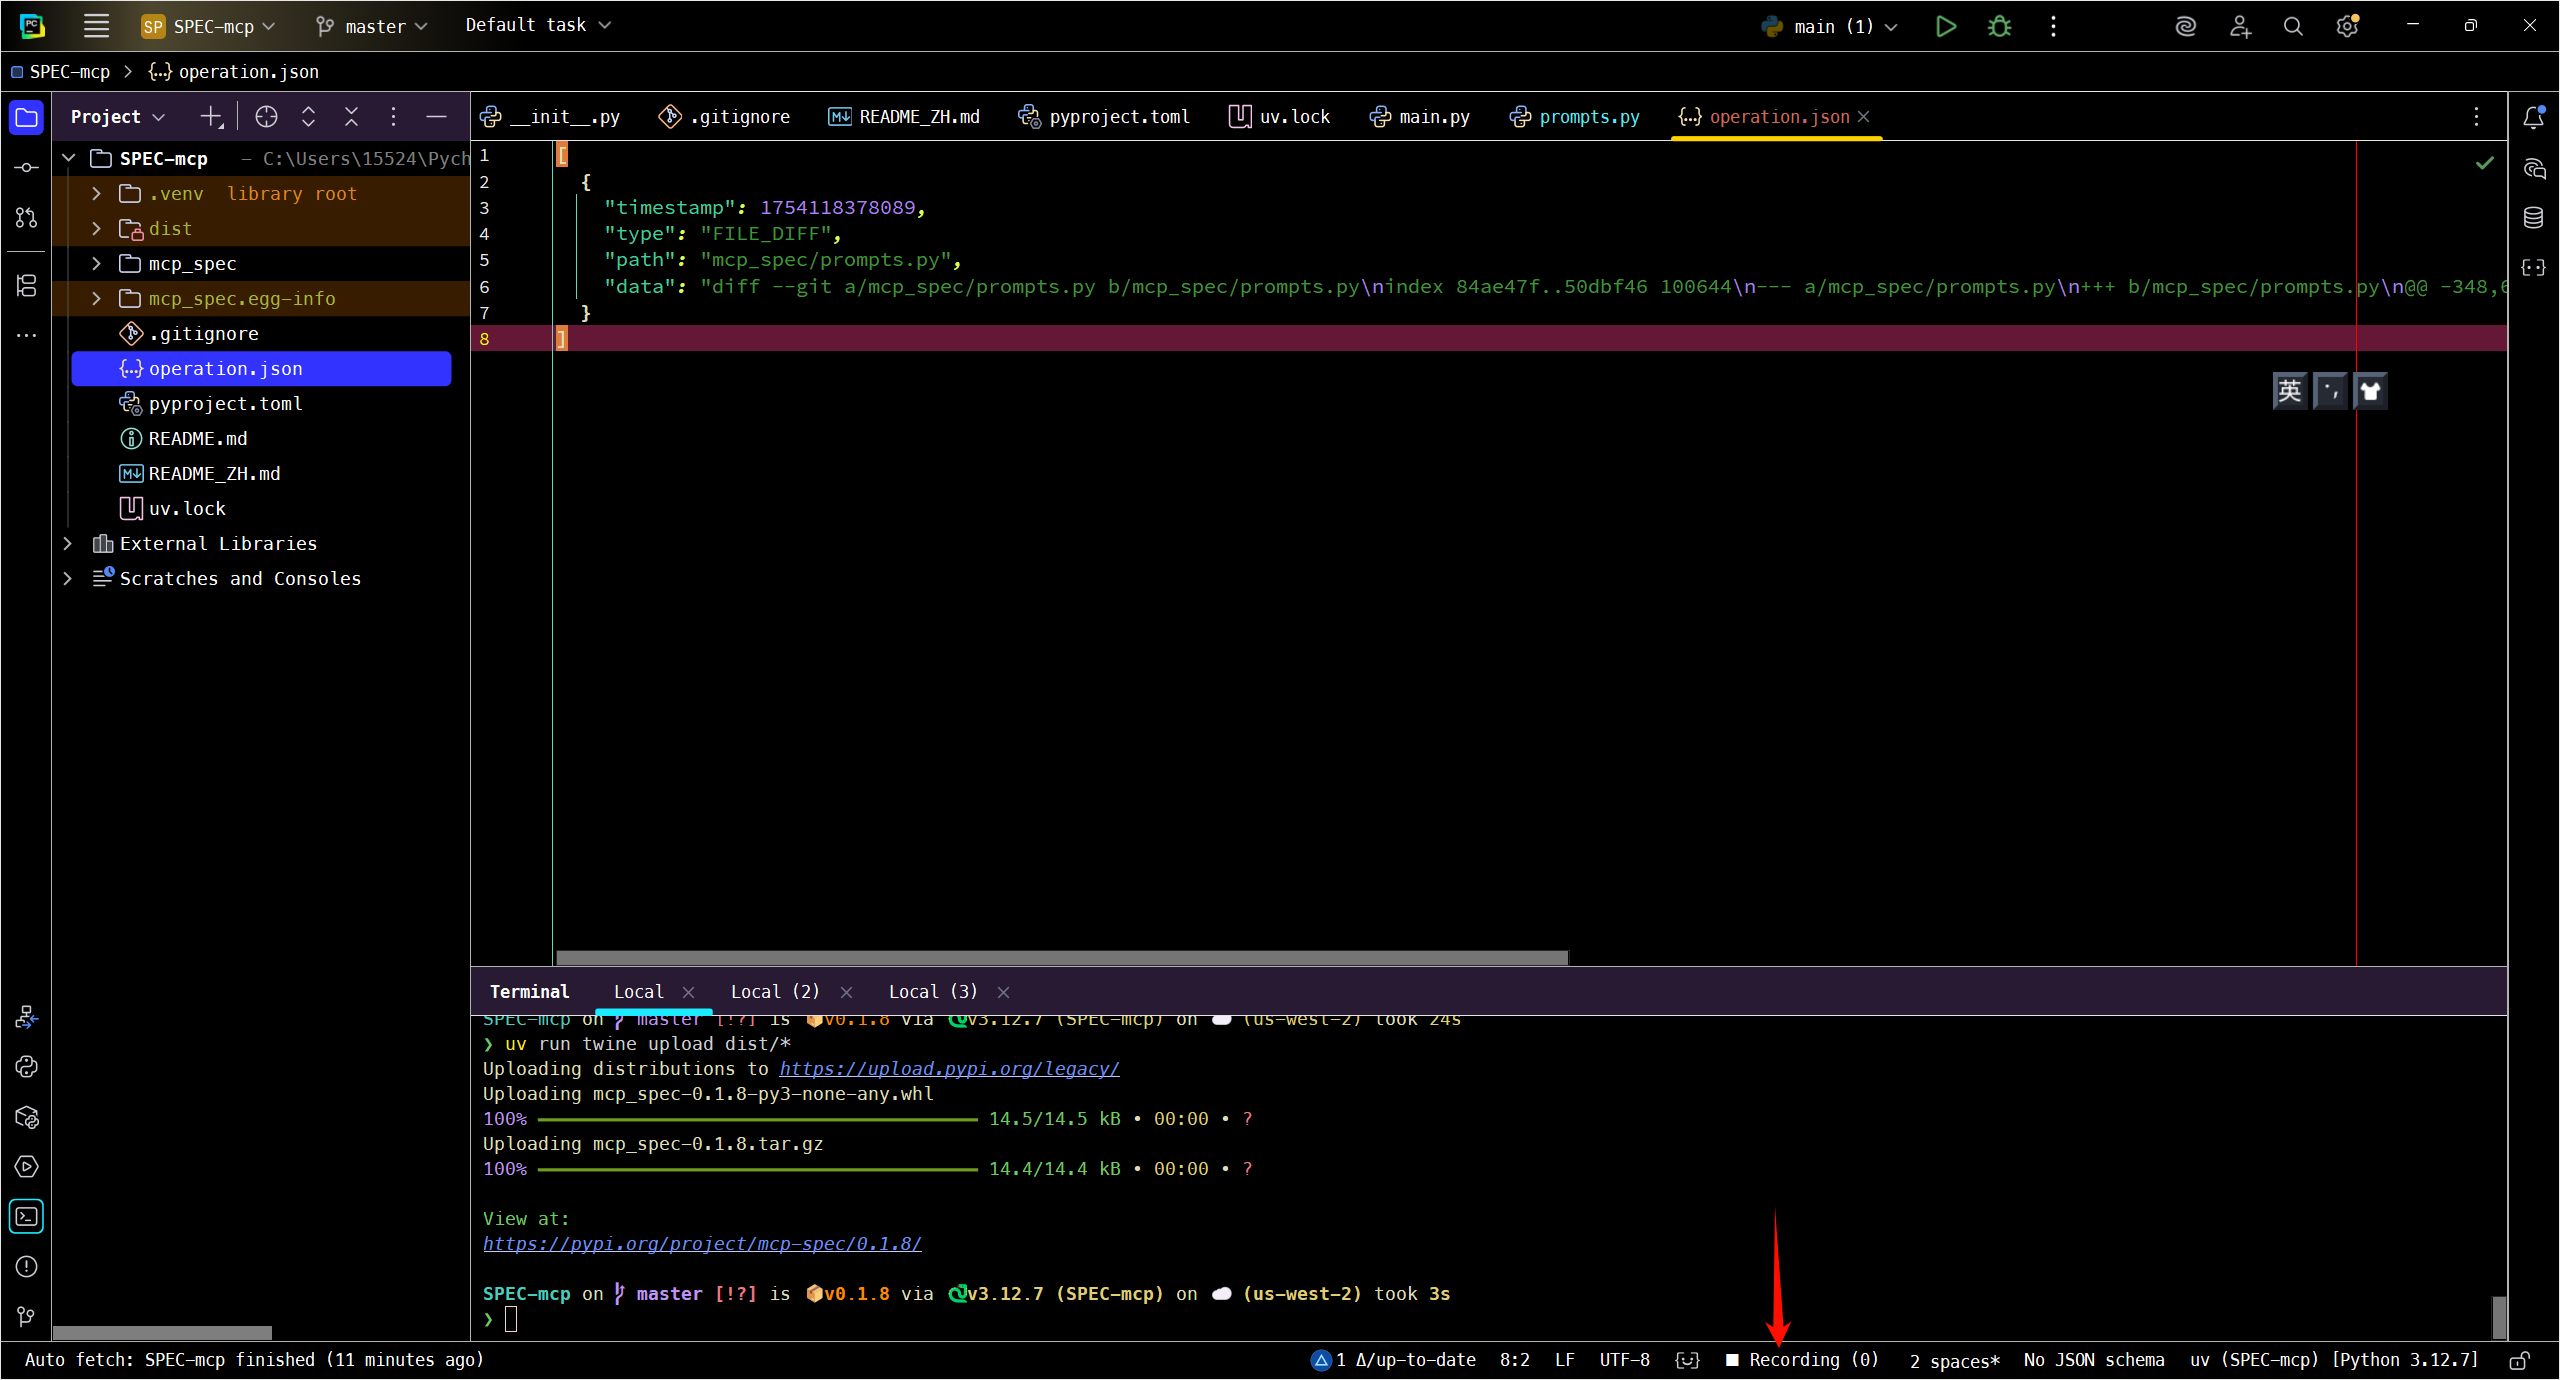
Task: Open the pypi.org mcp-spec 0.1.8 link
Action: click(702, 1243)
